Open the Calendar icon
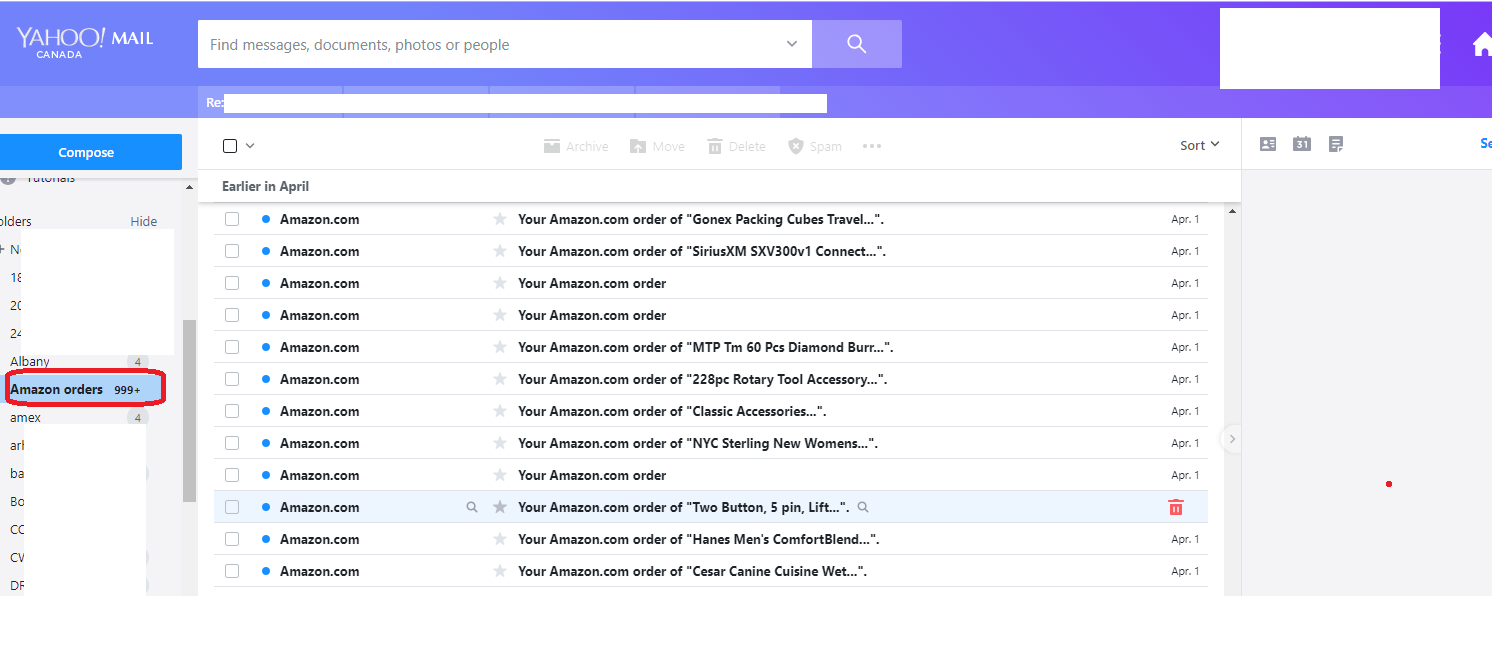 point(1301,144)
